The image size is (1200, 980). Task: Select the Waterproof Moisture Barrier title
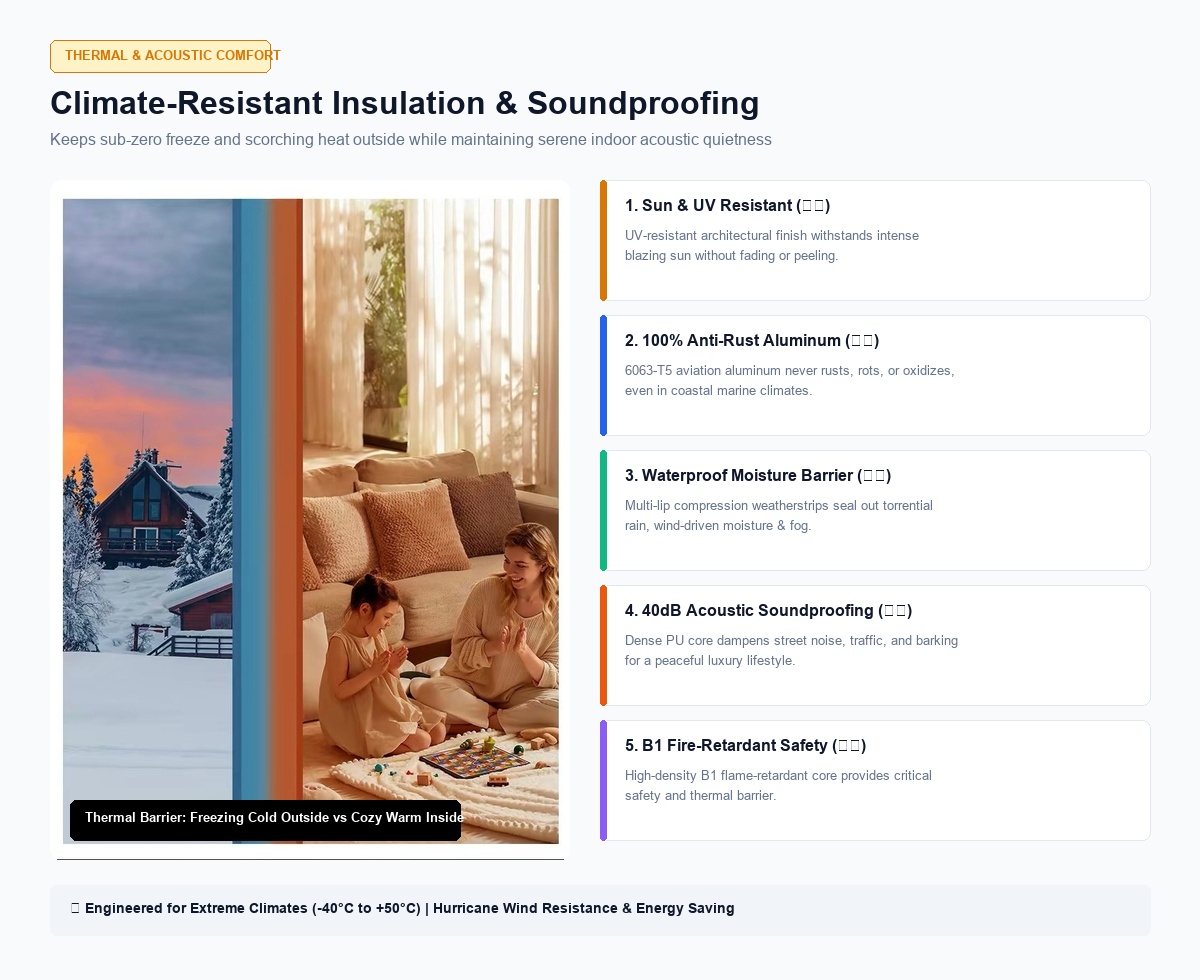pos(758,475)
